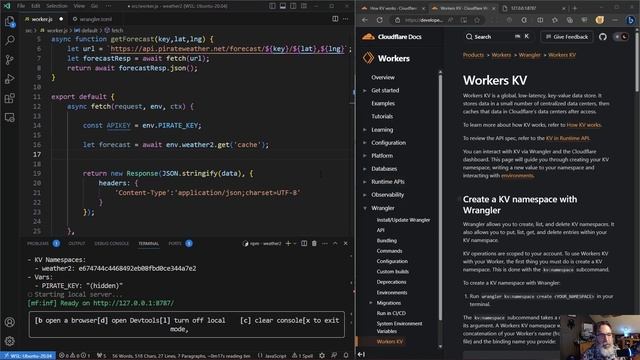Switch to the How KV works browser tab
This screenshot has height=360, width=640.
[393, 8]
